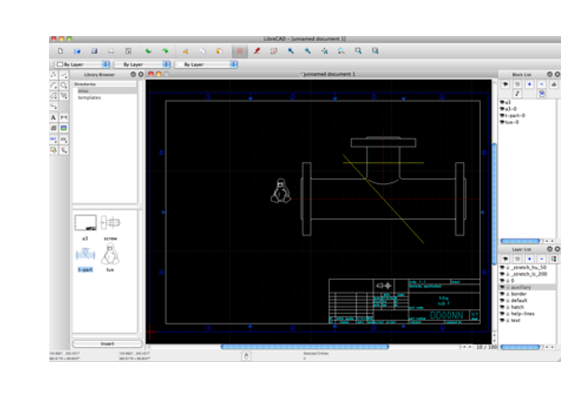The image size is (568, 396).
Task: Open the second By Layer width dropdown
Action: coord(142,64)
